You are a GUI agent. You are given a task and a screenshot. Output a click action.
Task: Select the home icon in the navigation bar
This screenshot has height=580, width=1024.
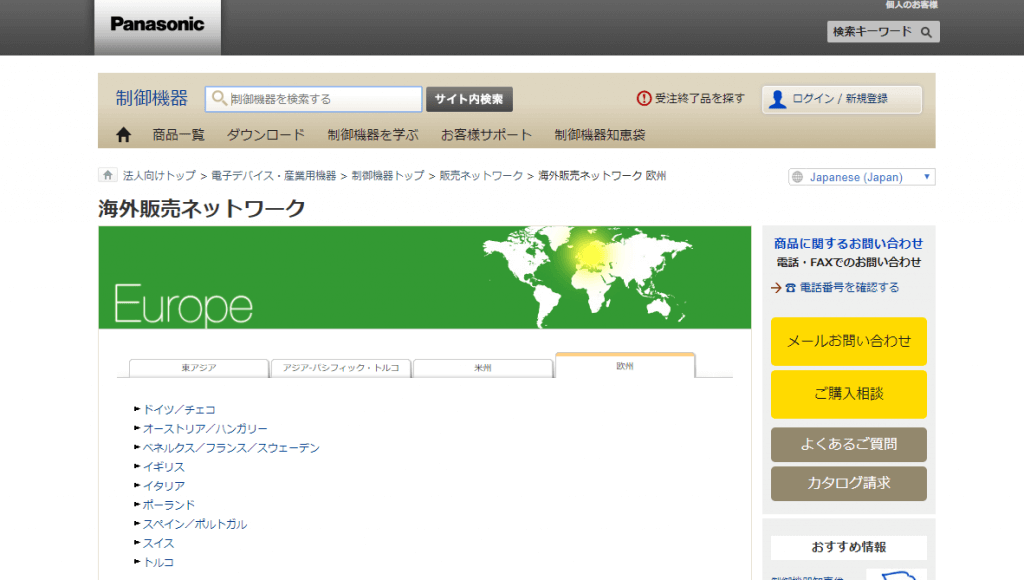pos(122,134)
